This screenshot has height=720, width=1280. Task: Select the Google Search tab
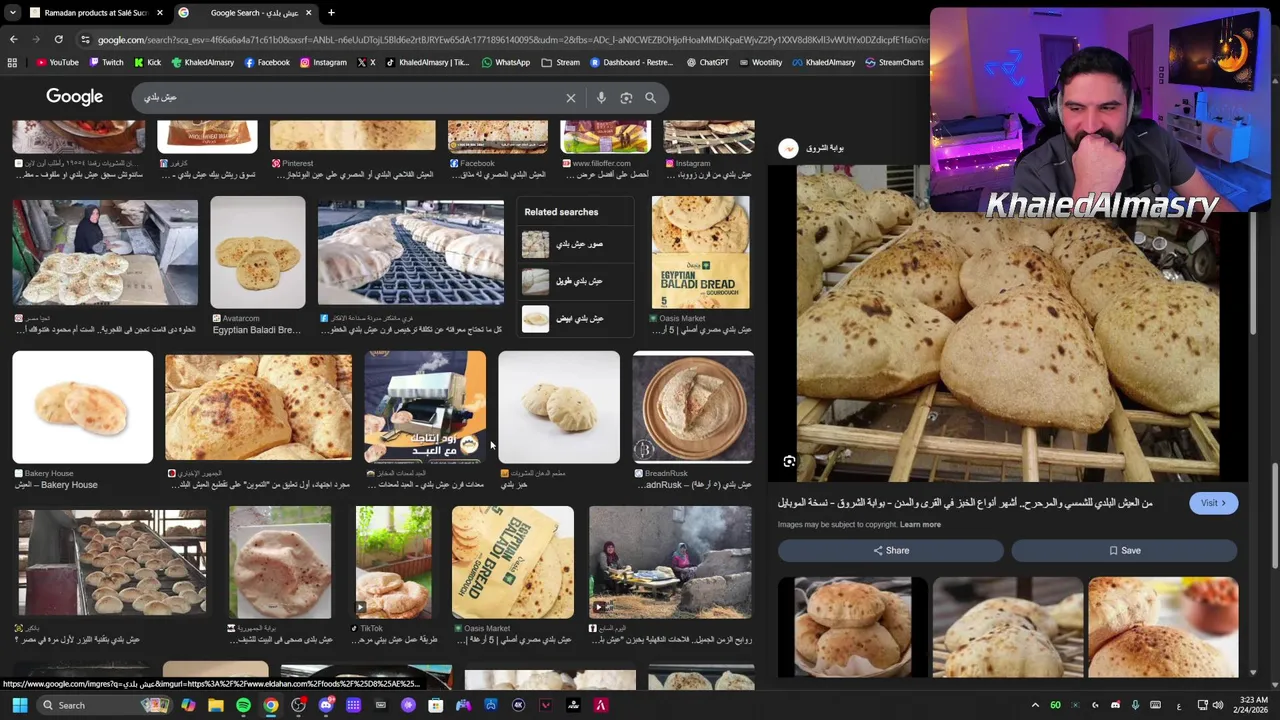tap(245, 13)
